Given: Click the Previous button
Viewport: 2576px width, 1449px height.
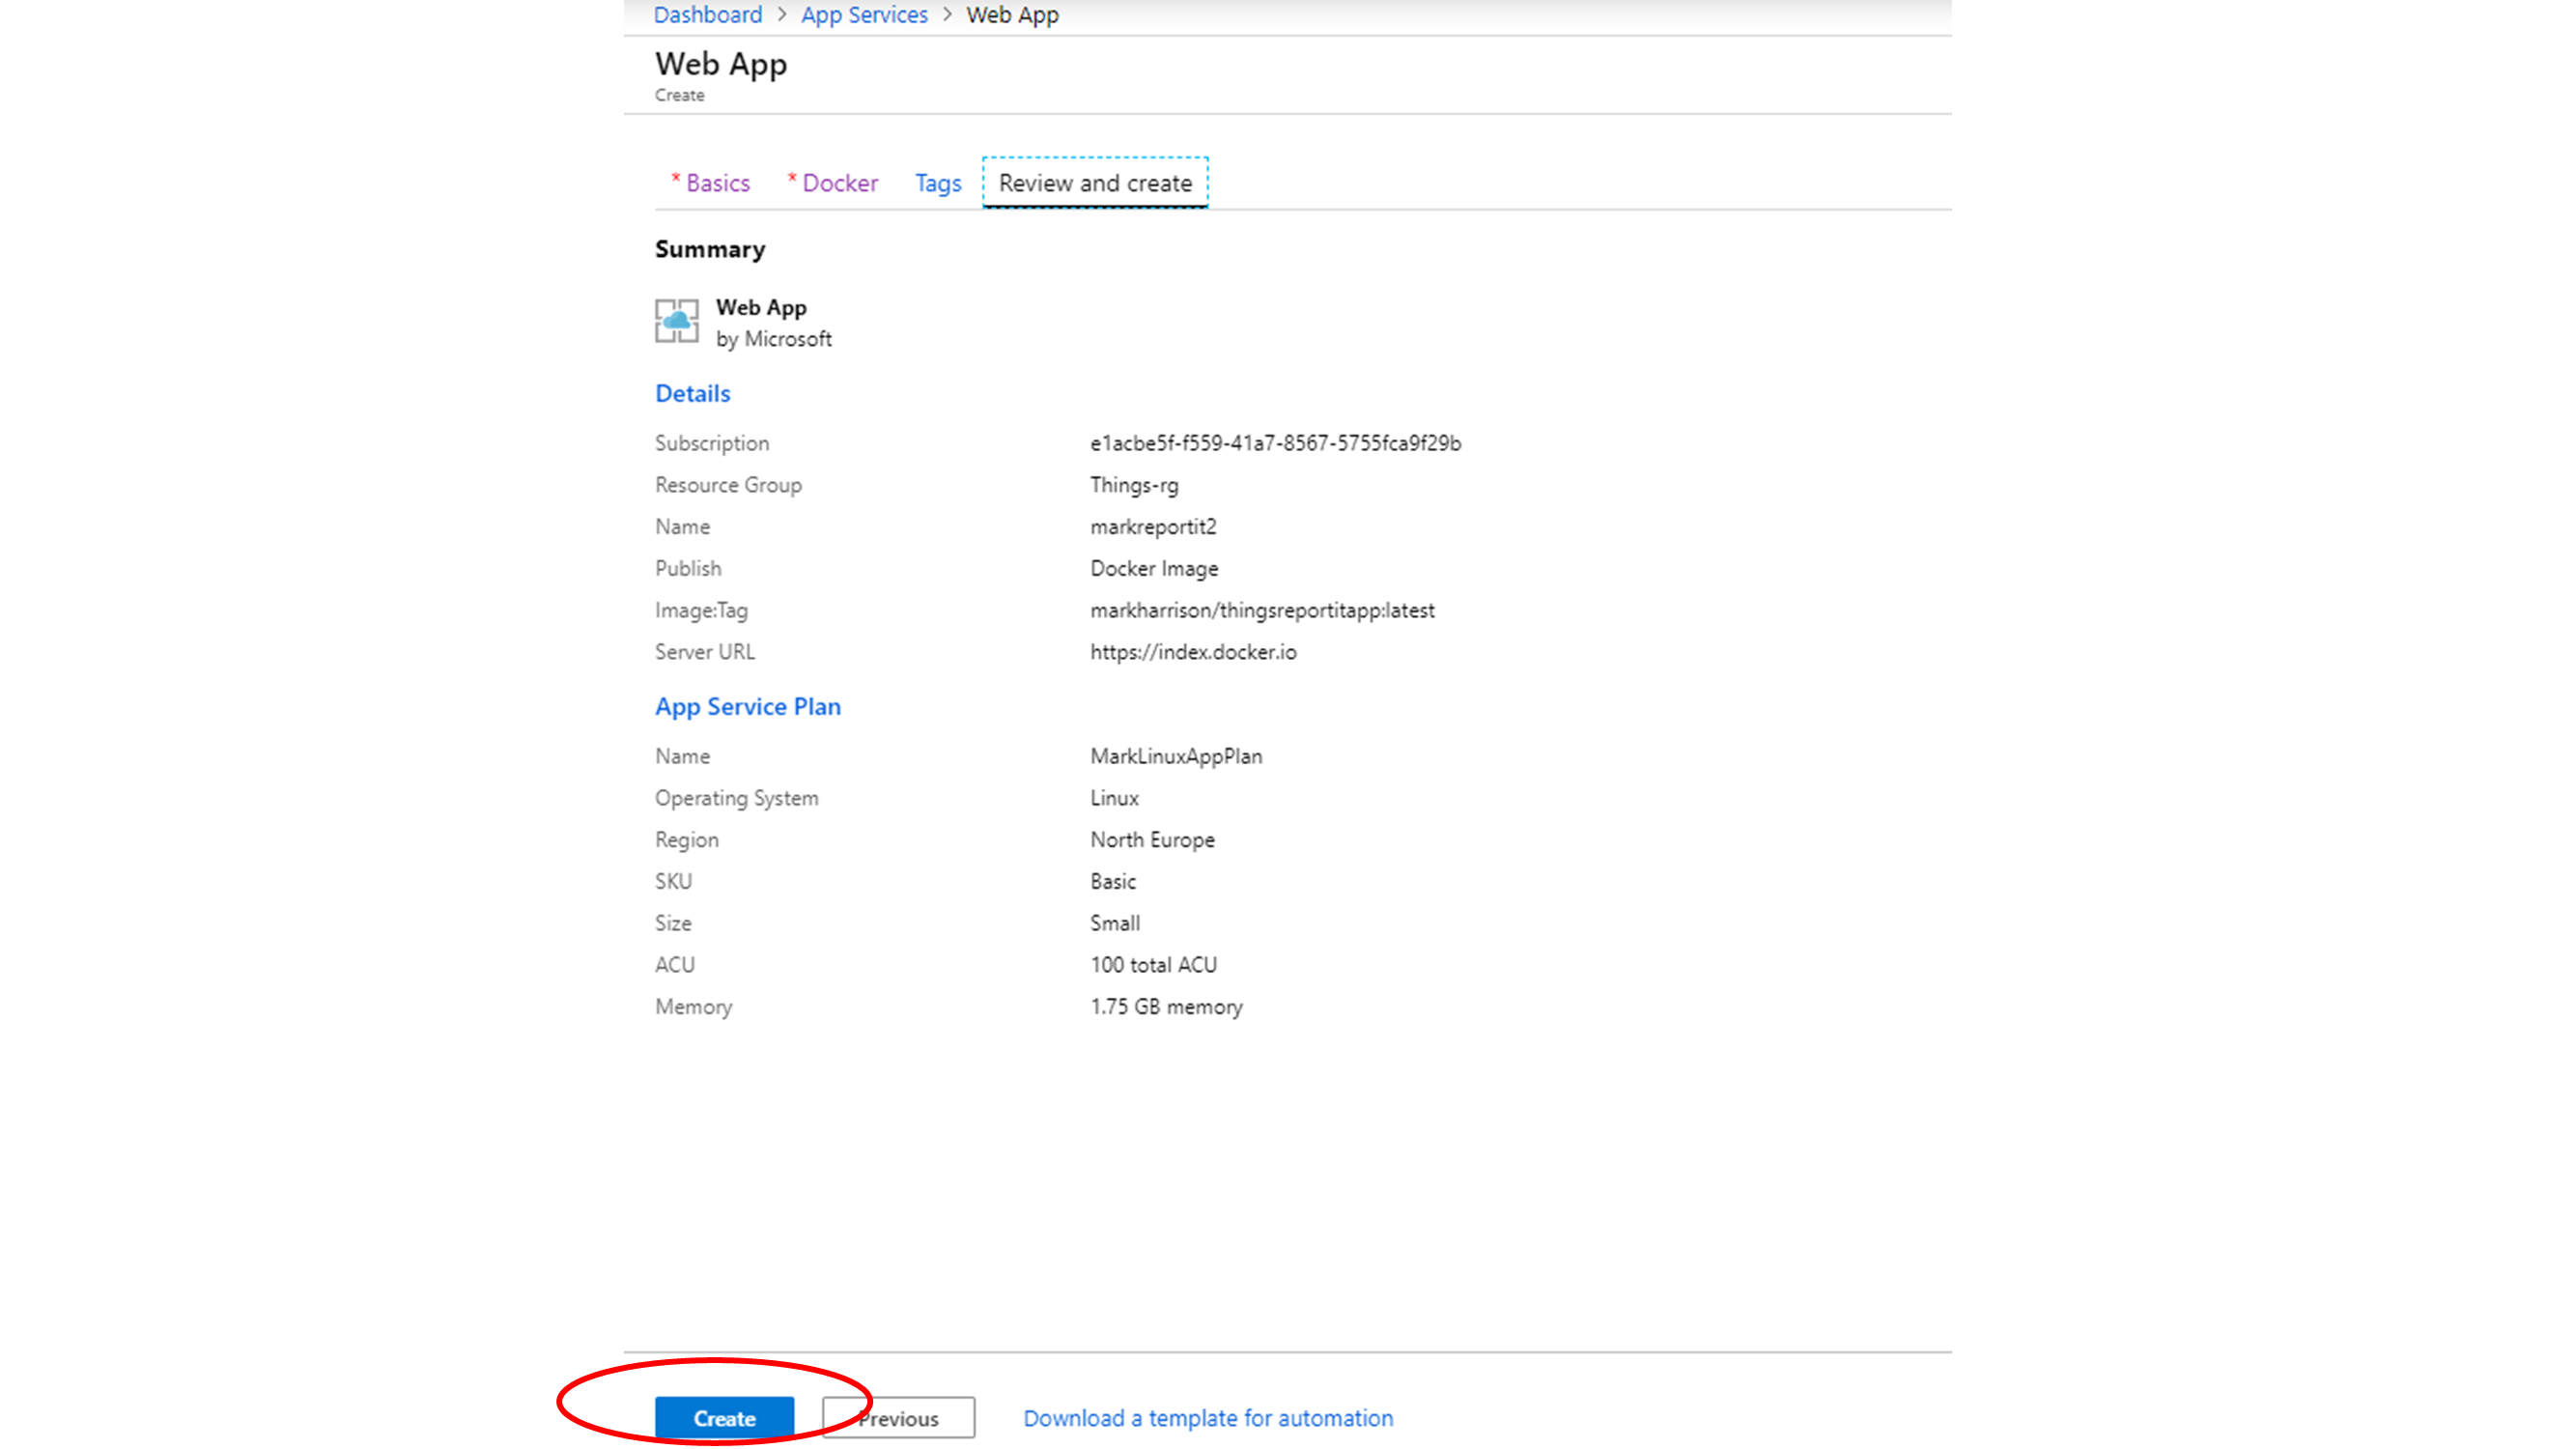Looking at the screenshot, I should [x=898, y=1417].
